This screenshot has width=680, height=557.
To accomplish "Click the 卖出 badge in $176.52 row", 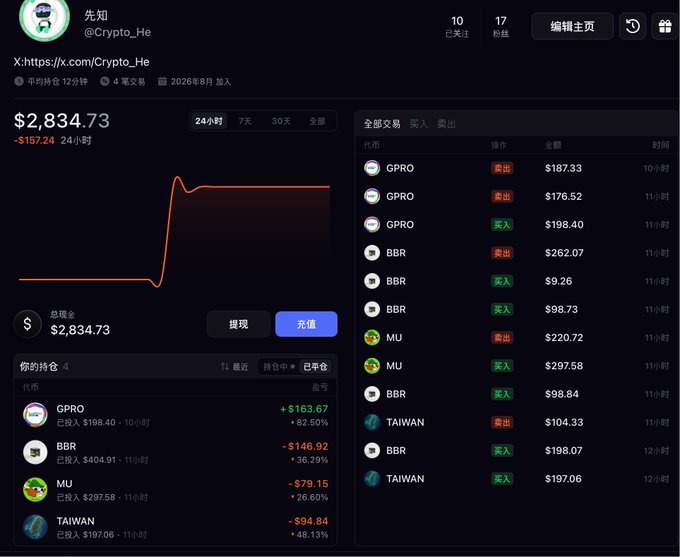I will click(502, 197).
